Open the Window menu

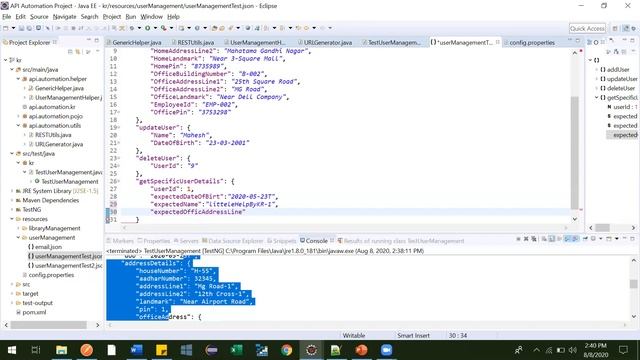click(x=151, y=17)
